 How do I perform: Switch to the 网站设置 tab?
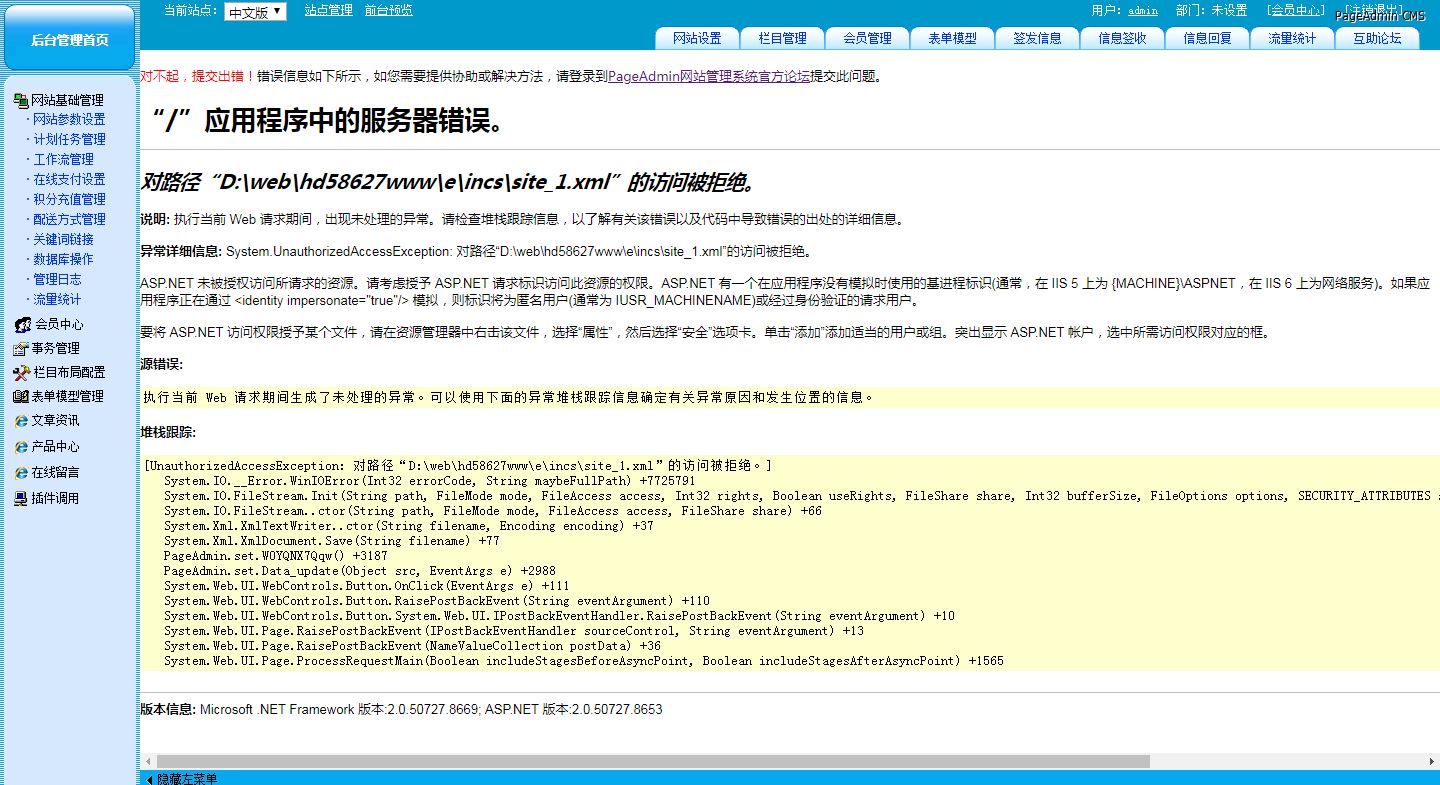(697, 38)
